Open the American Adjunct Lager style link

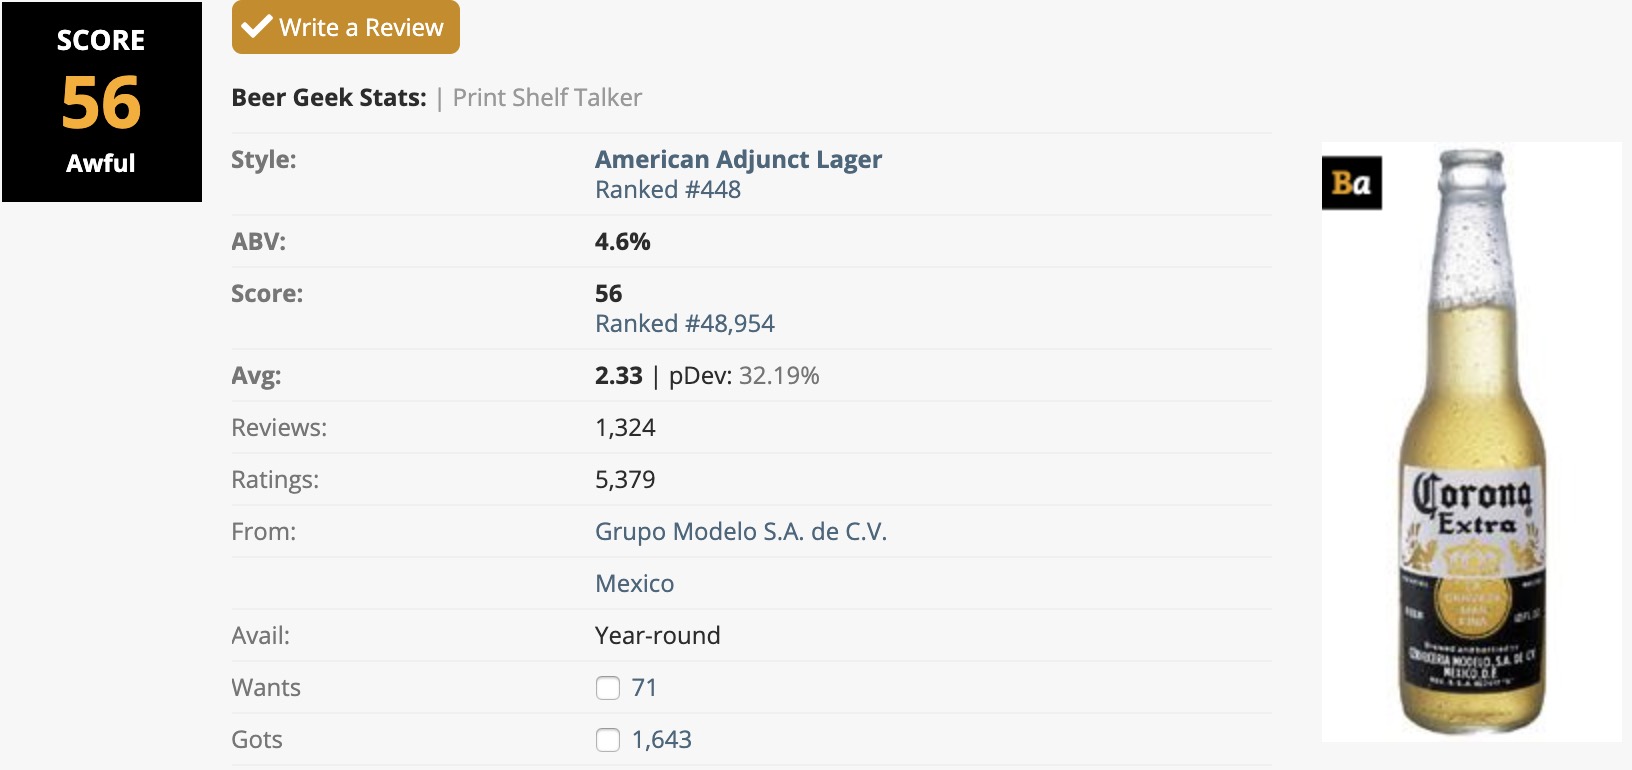coord(738,160)
